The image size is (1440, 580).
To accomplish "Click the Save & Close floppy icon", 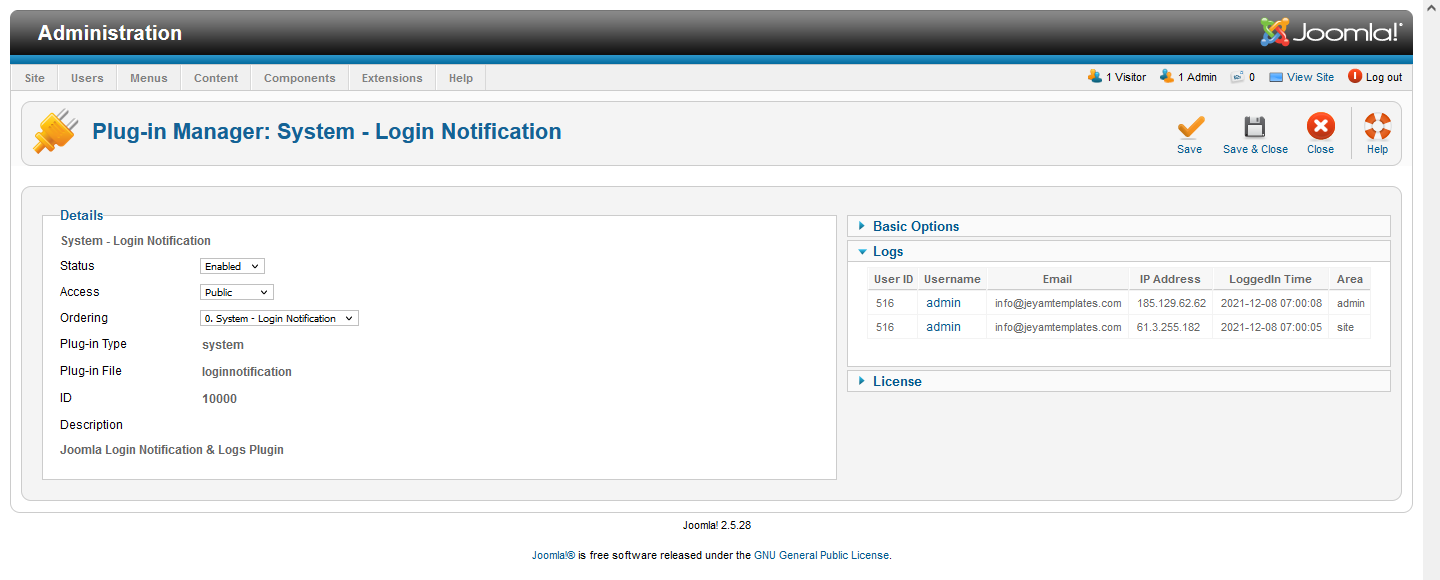I will (x=1254, y=127).
